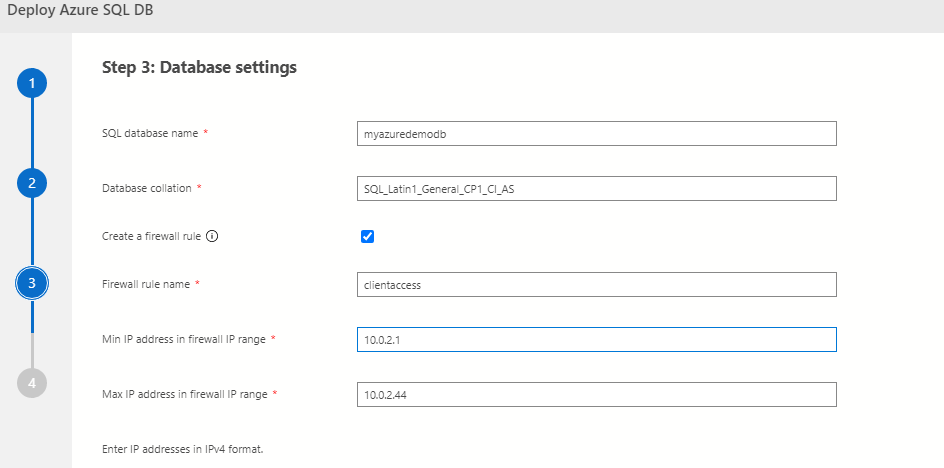The height and width of the screenshot is (468, 944).
Task: Click the Min IP address input
Action: point(596,340)
